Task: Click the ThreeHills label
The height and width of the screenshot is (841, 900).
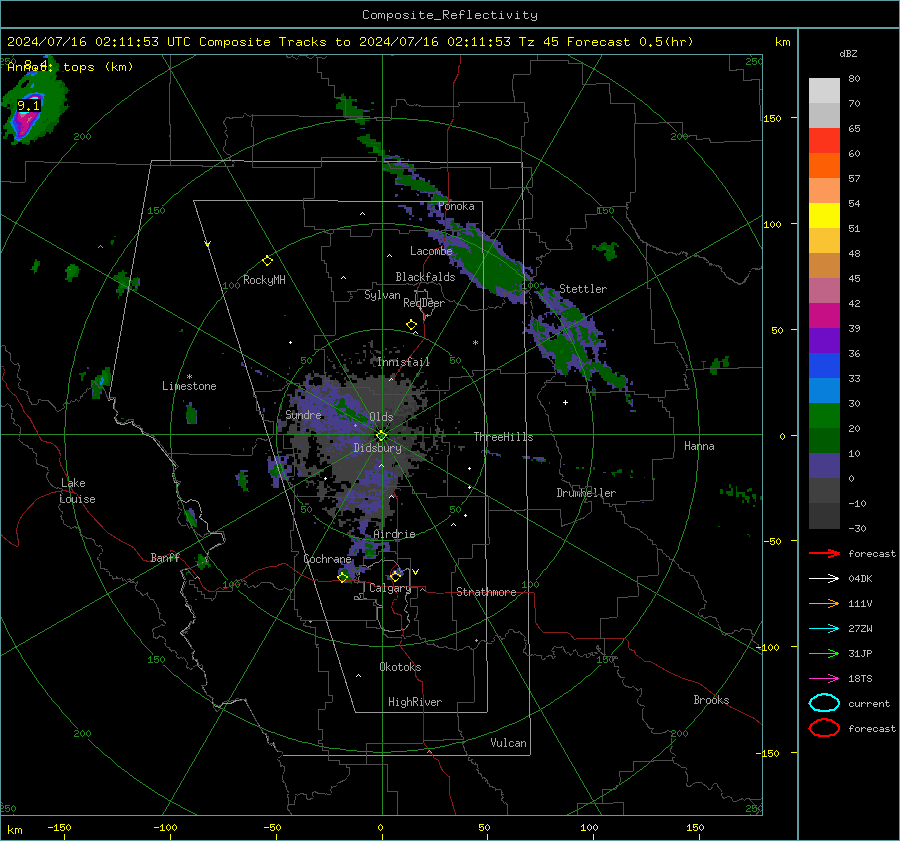Action: coord(503,437)
